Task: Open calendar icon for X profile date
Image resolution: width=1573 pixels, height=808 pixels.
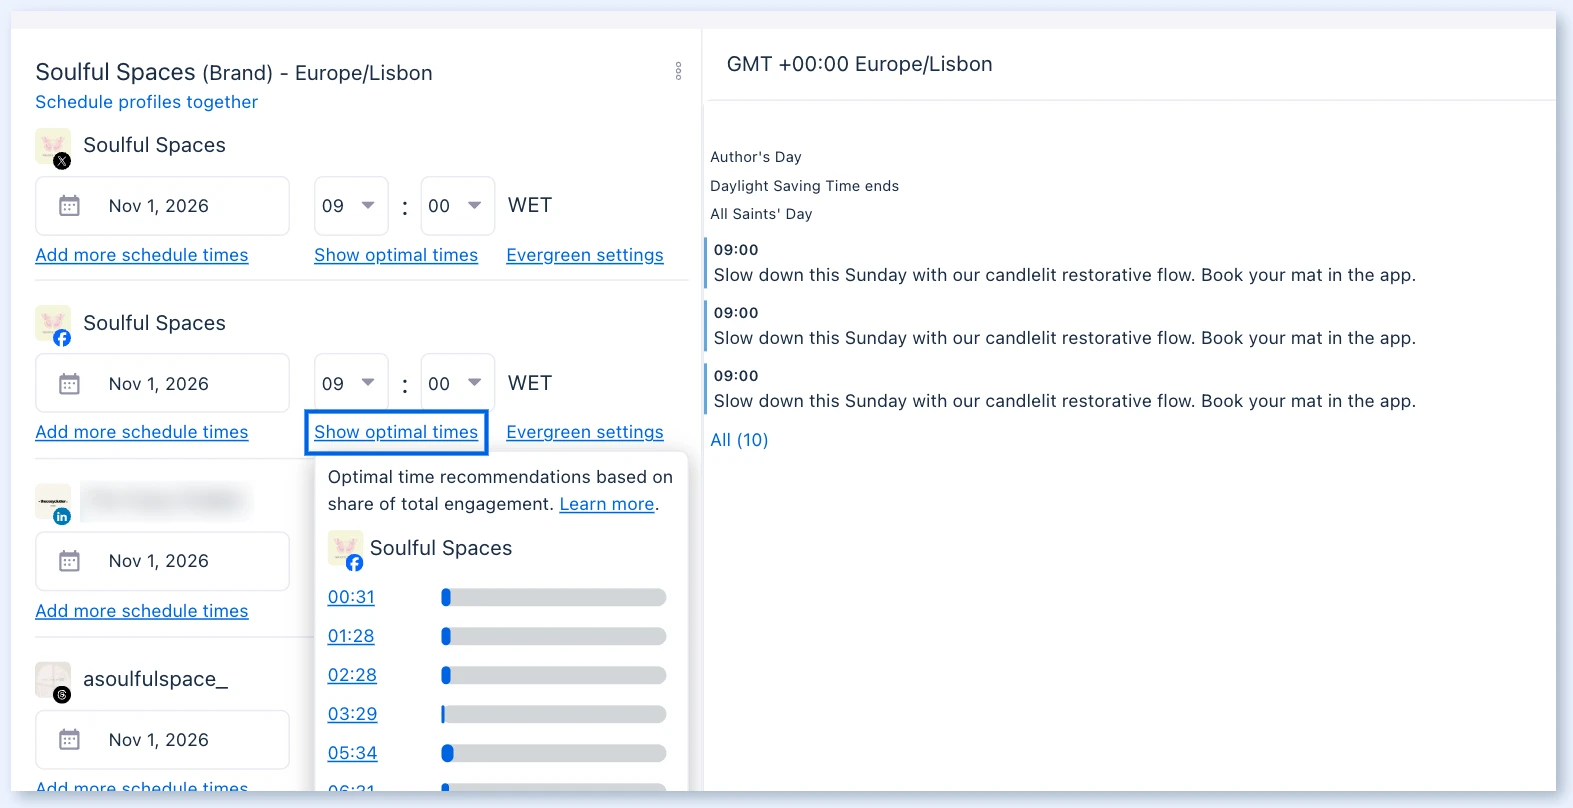Action: (x=69, y=206)
